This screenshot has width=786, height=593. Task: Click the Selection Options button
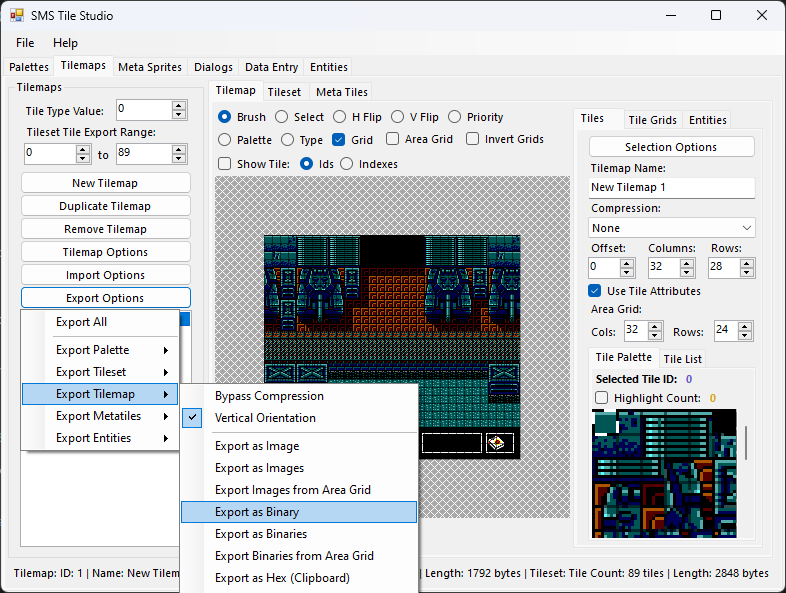tap(671, 147)
